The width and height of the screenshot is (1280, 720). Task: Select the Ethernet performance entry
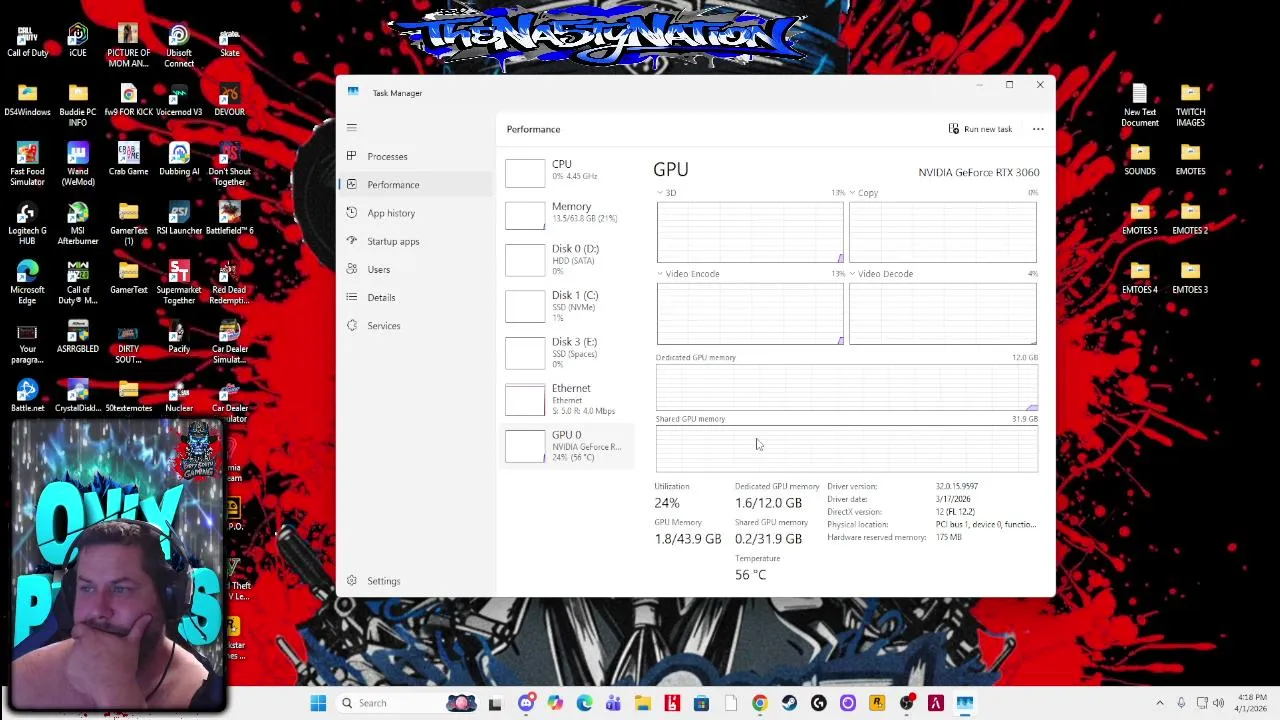click(x=567, y=399)
